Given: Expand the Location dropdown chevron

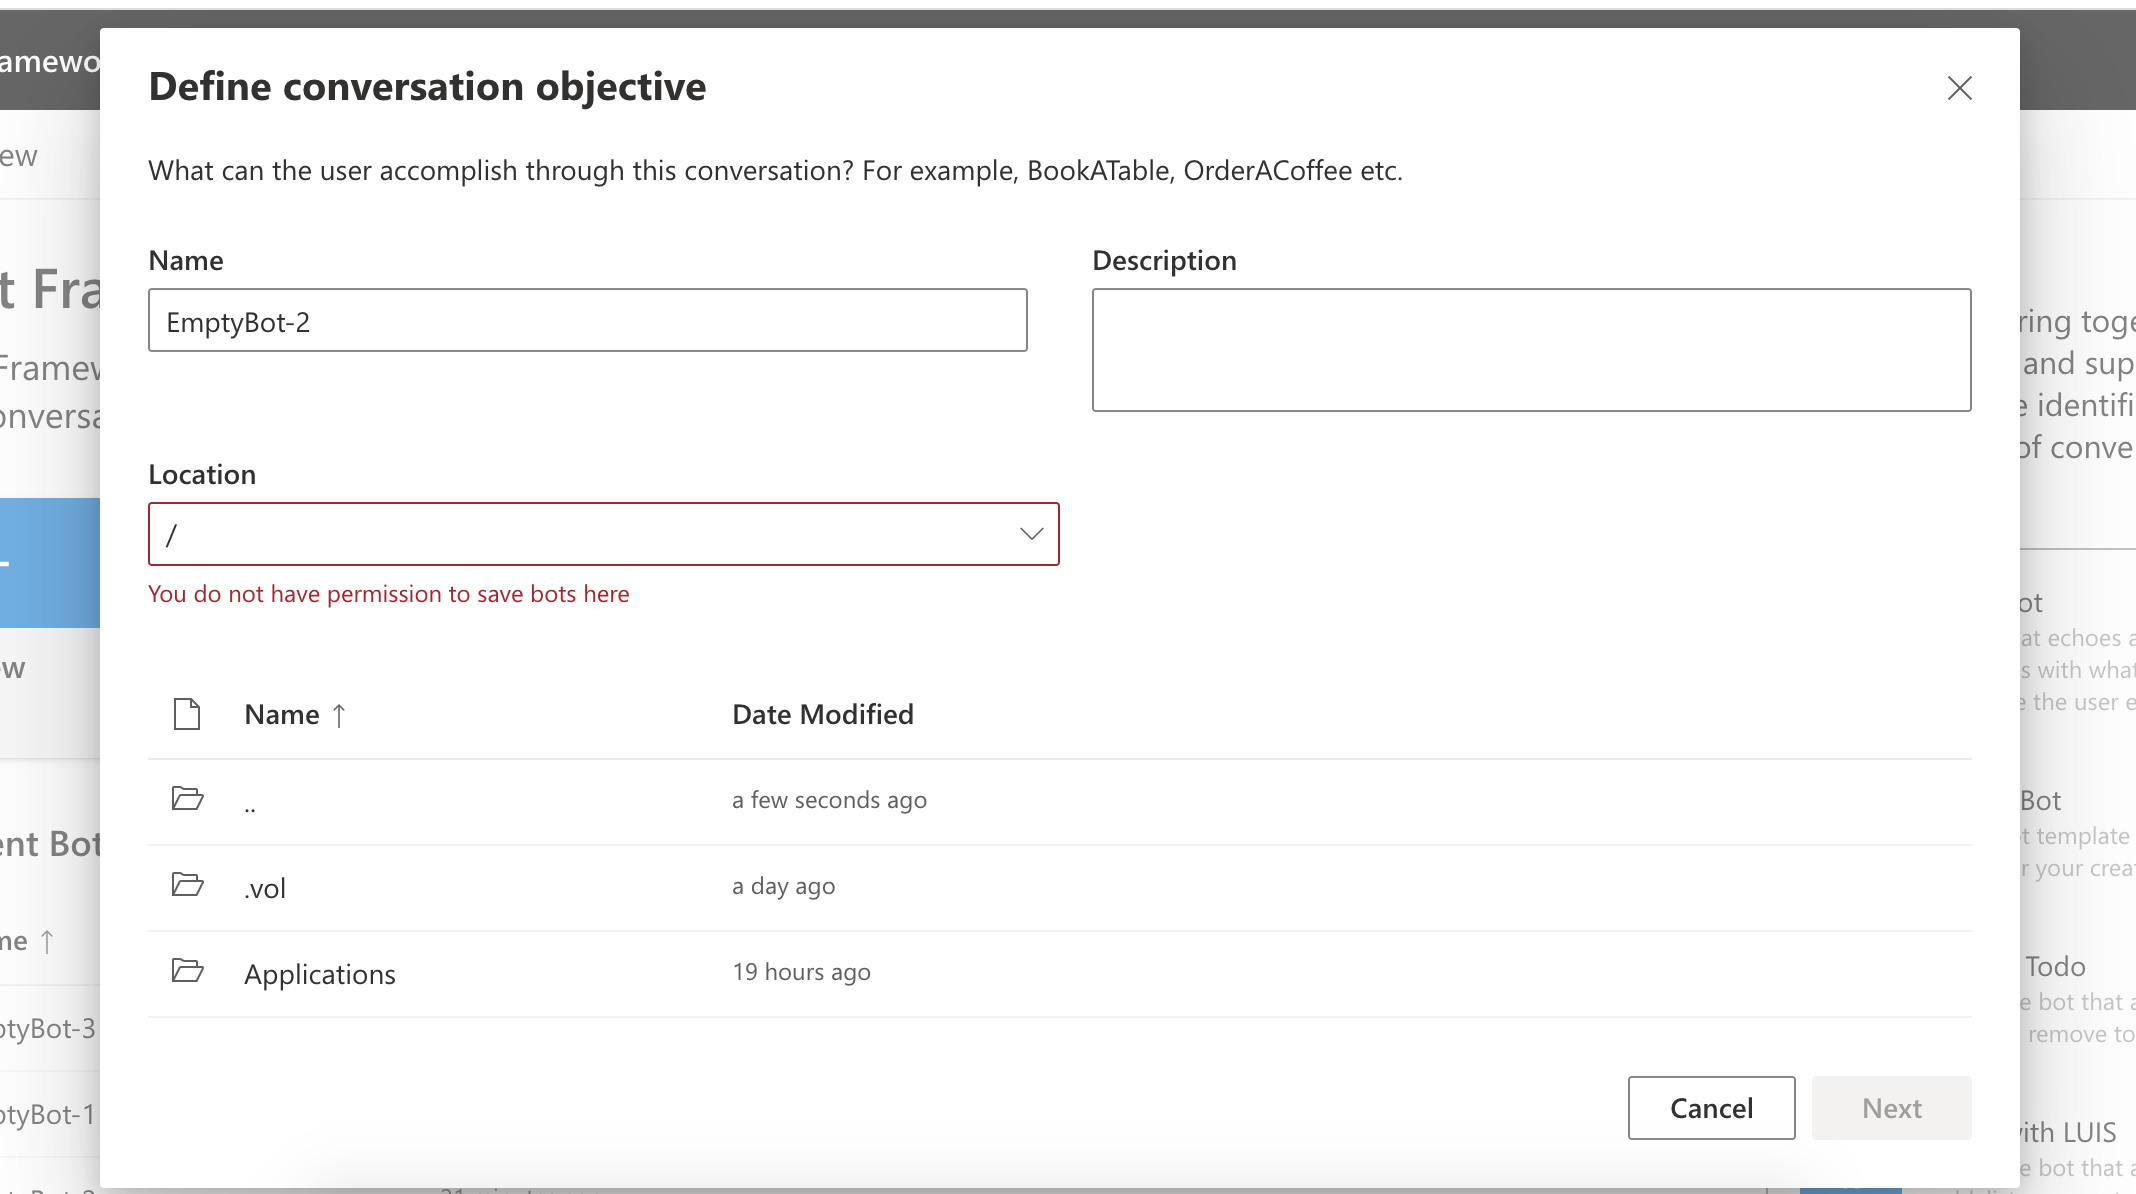Looking at the screenshot, I should coord(1031,534).
